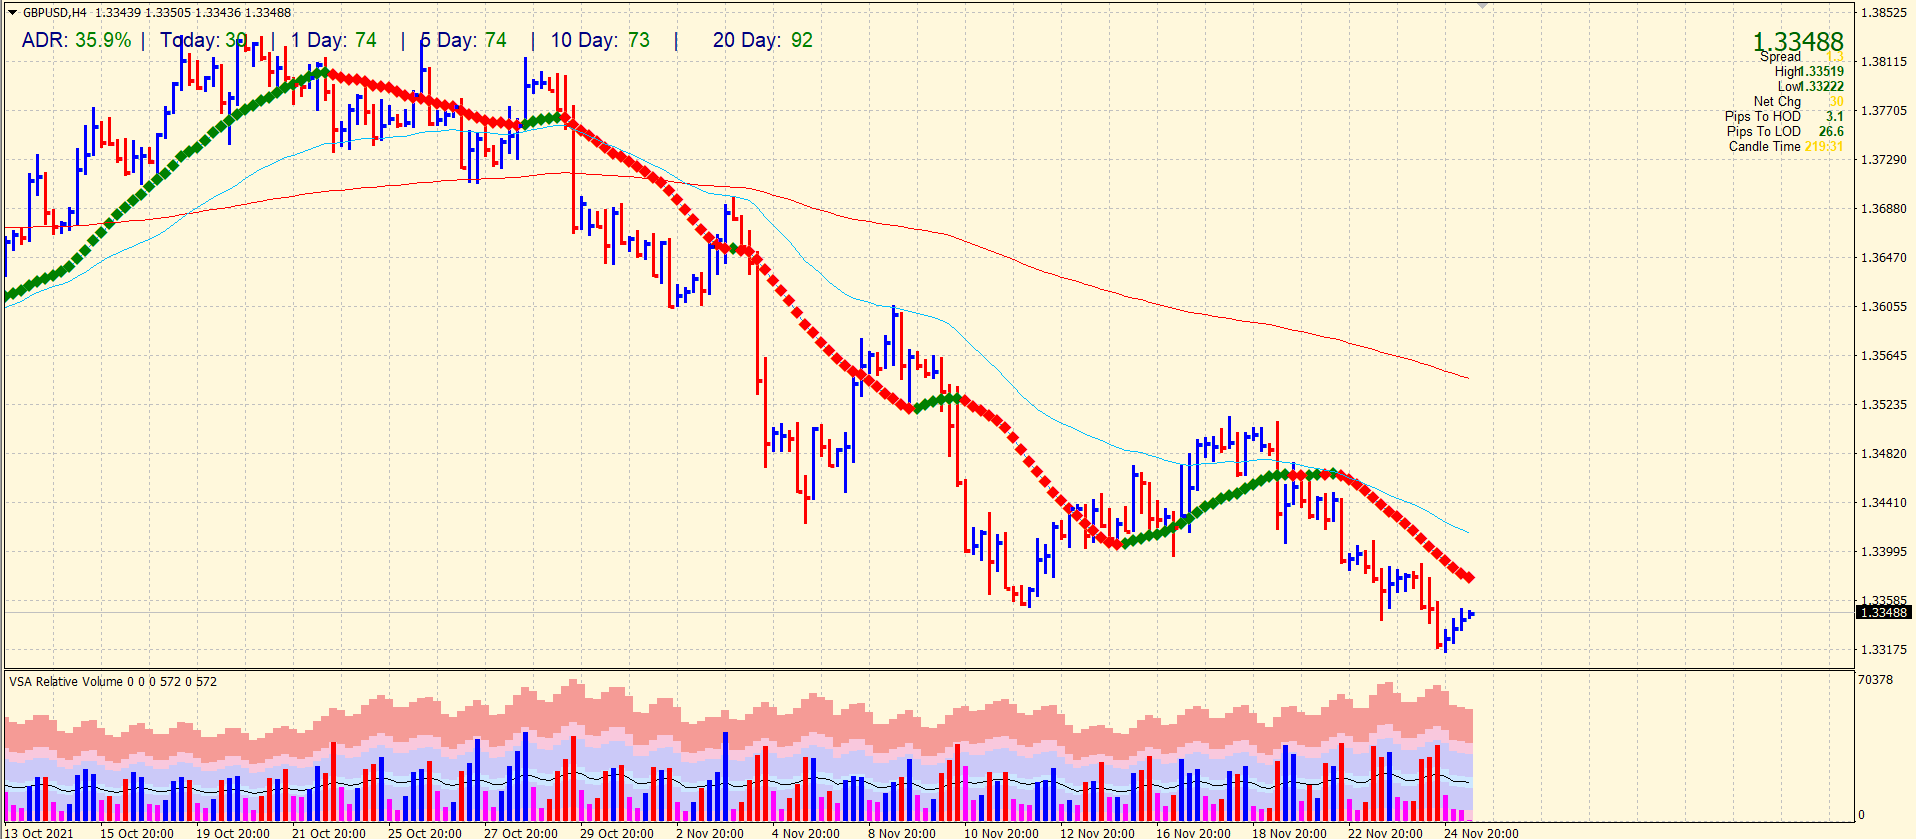Image resolution: width=1916 pixels, height=839 pixels.
Task: Click the last red diamond of trend line
Action: pos(1469,578)
